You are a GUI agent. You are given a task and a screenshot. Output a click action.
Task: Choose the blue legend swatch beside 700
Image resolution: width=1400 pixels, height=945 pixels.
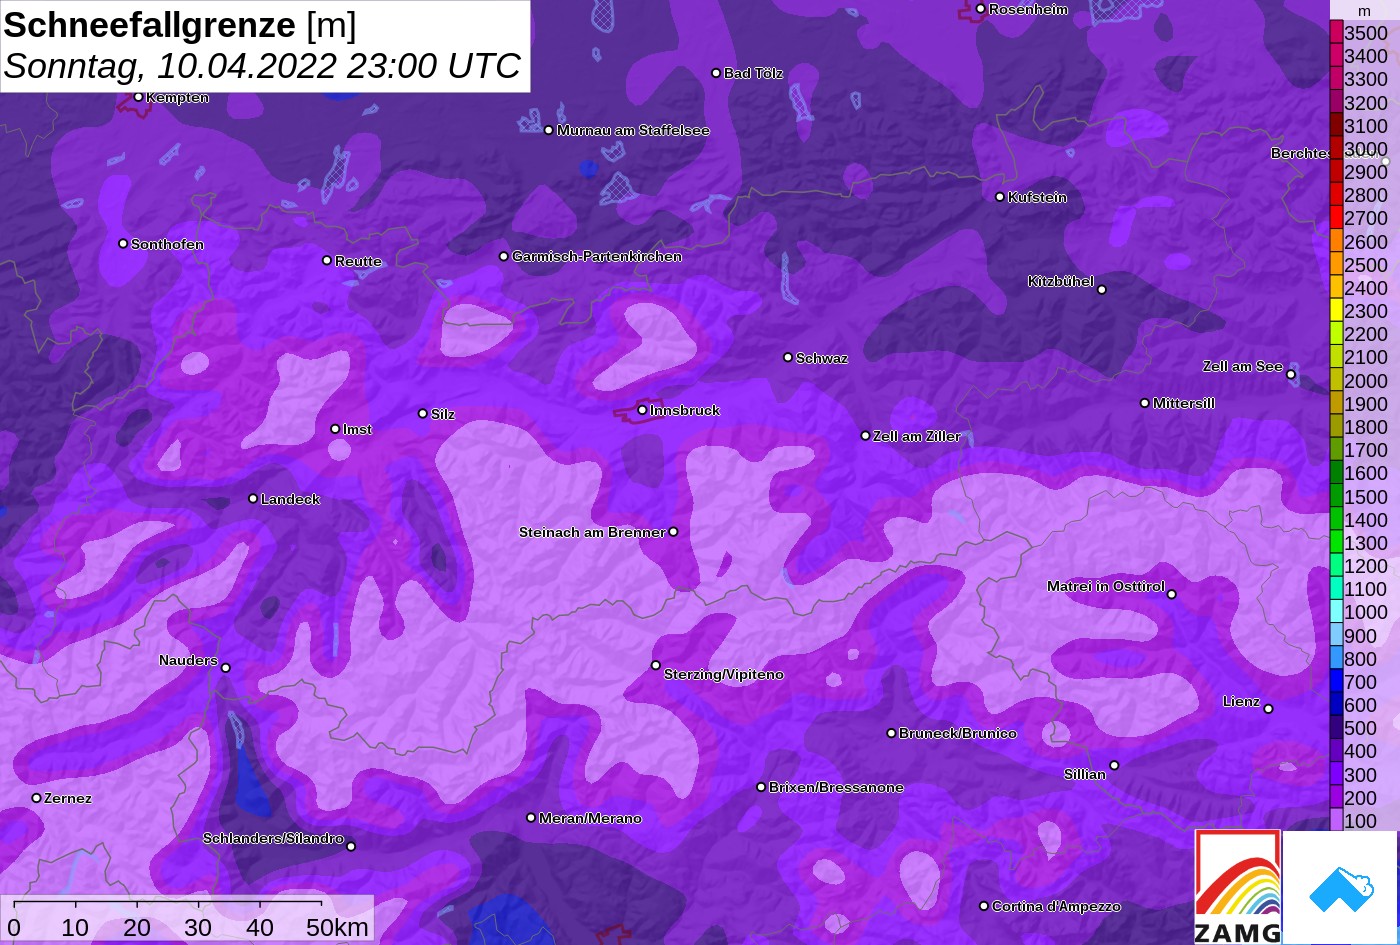(x=1336, y=682)
